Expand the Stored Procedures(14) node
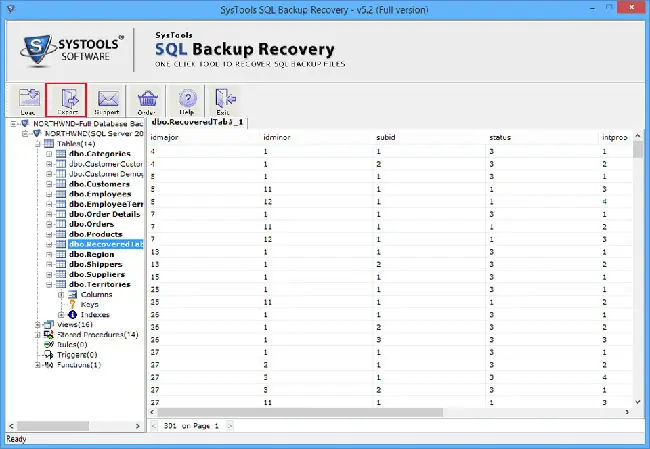The height and width of the screenshot is (449, 650). click(37, 334)
